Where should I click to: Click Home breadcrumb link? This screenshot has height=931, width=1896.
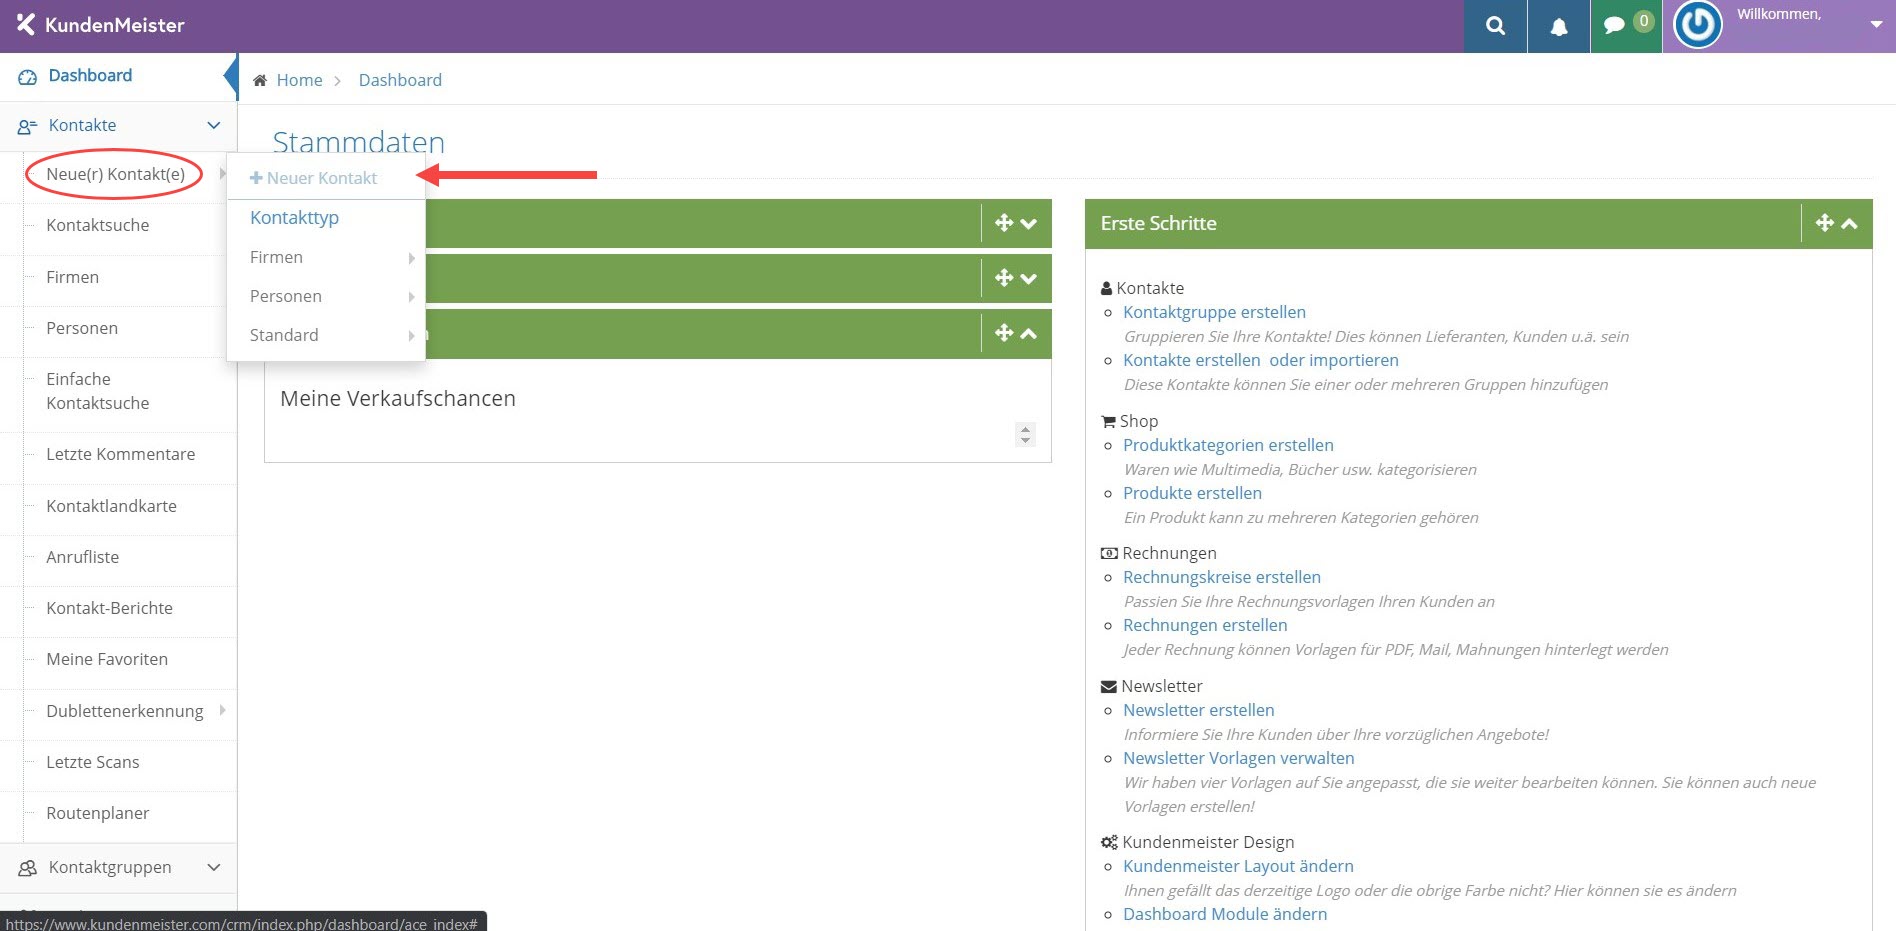tap(299, 80)
